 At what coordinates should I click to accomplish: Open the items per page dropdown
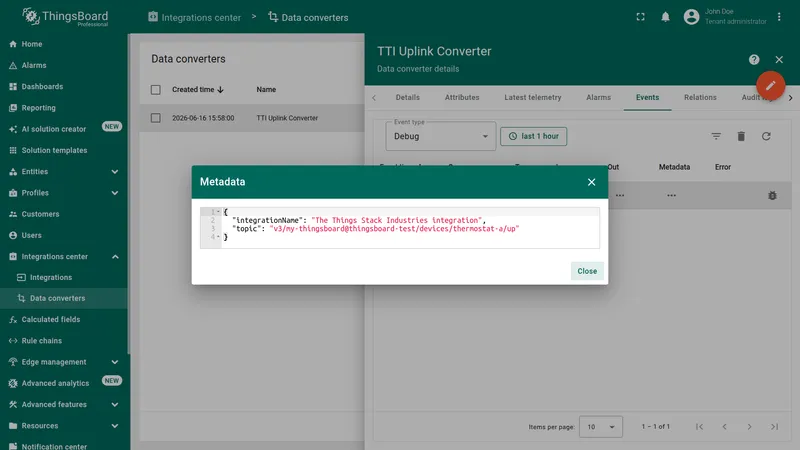tap(601, 427)
